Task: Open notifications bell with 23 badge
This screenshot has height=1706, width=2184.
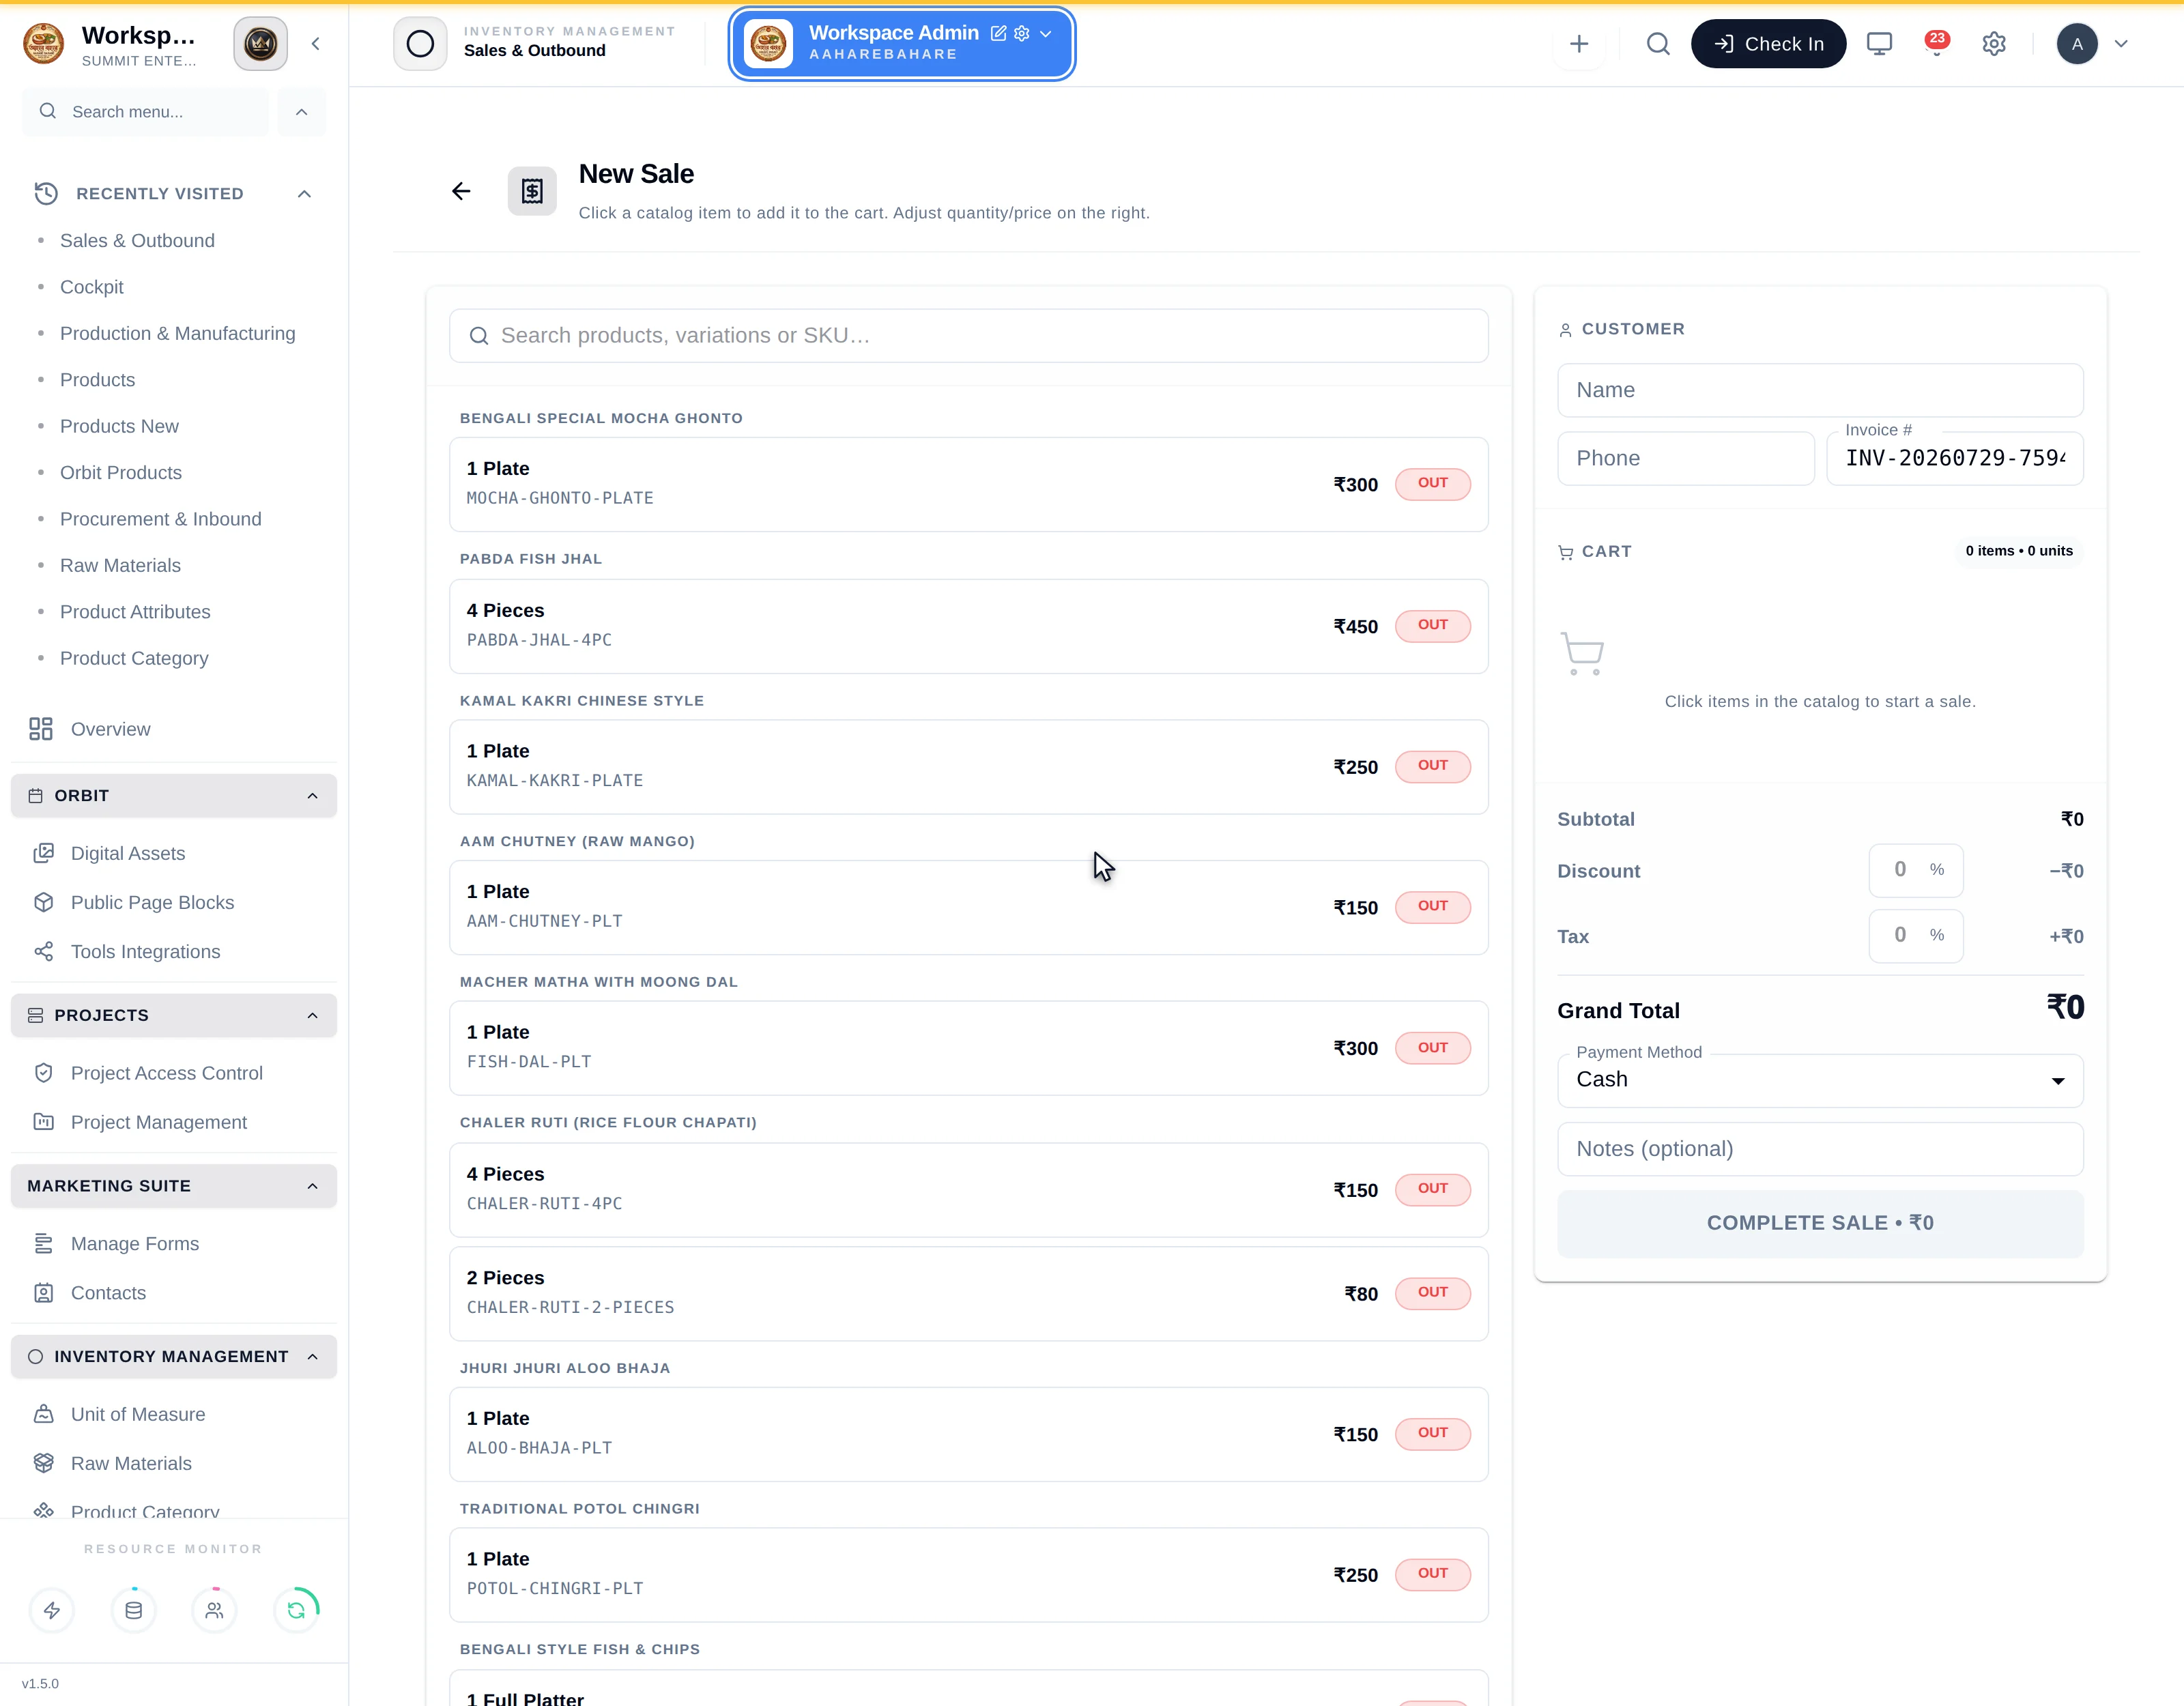Action: click(1936, 44)
